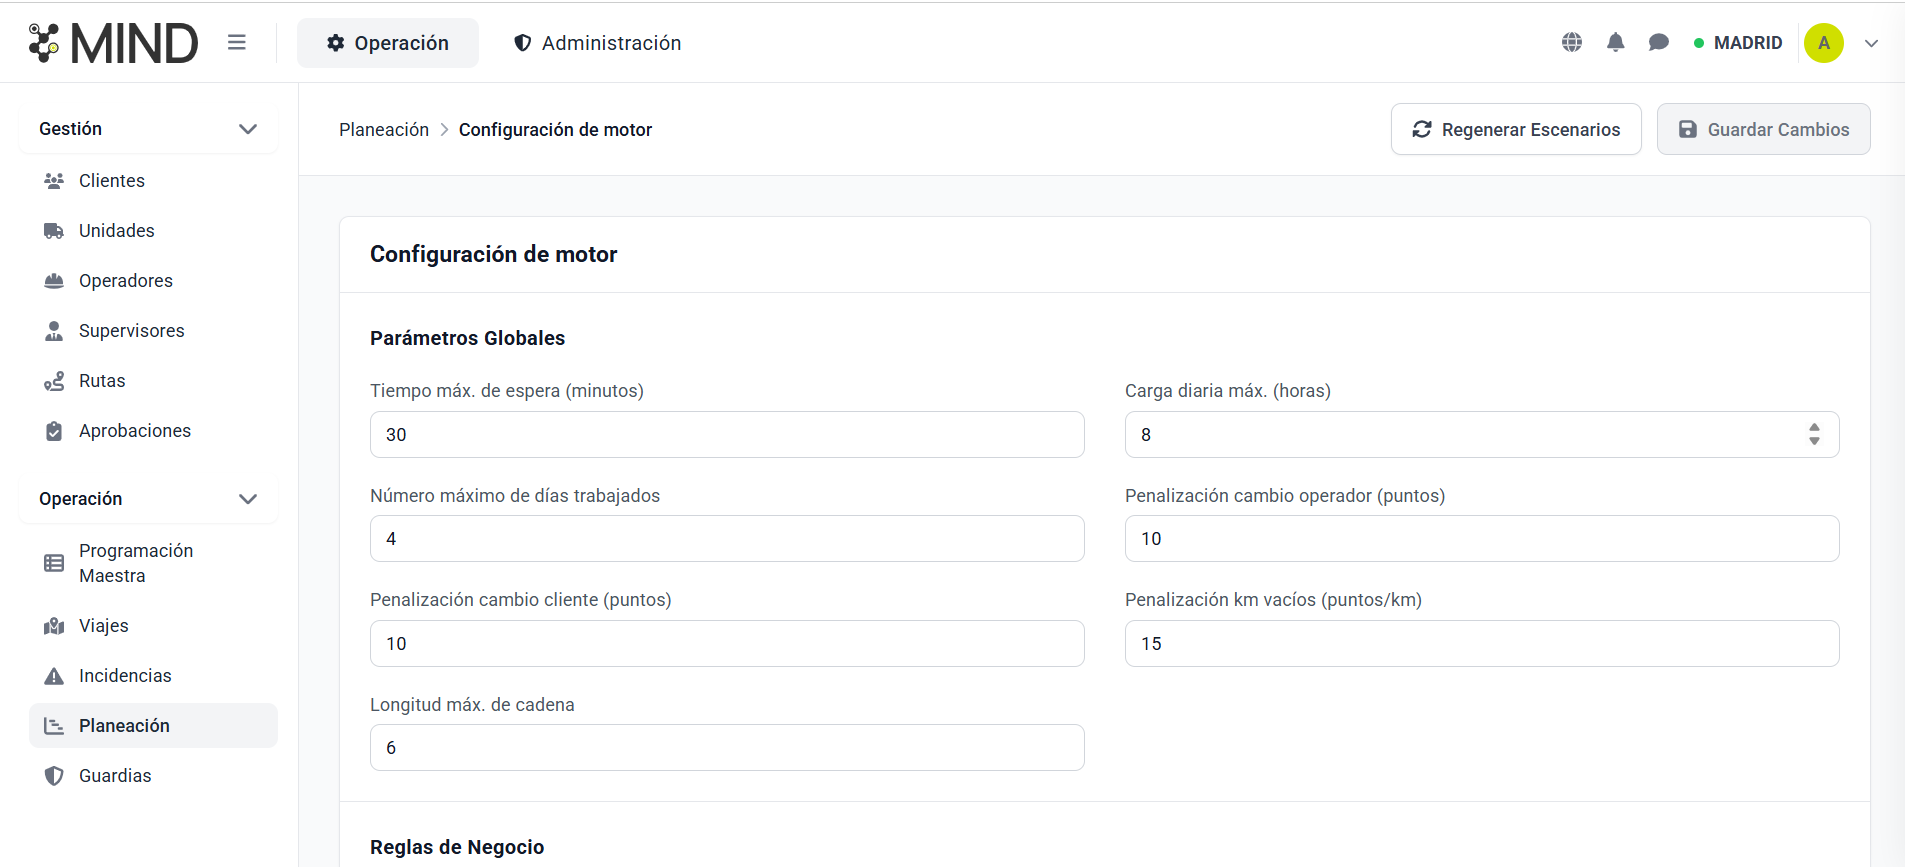The width and height of the screenshot is (1905, 867).
Task: Open the chat messages icon
Action: [x=1658, y=42]
